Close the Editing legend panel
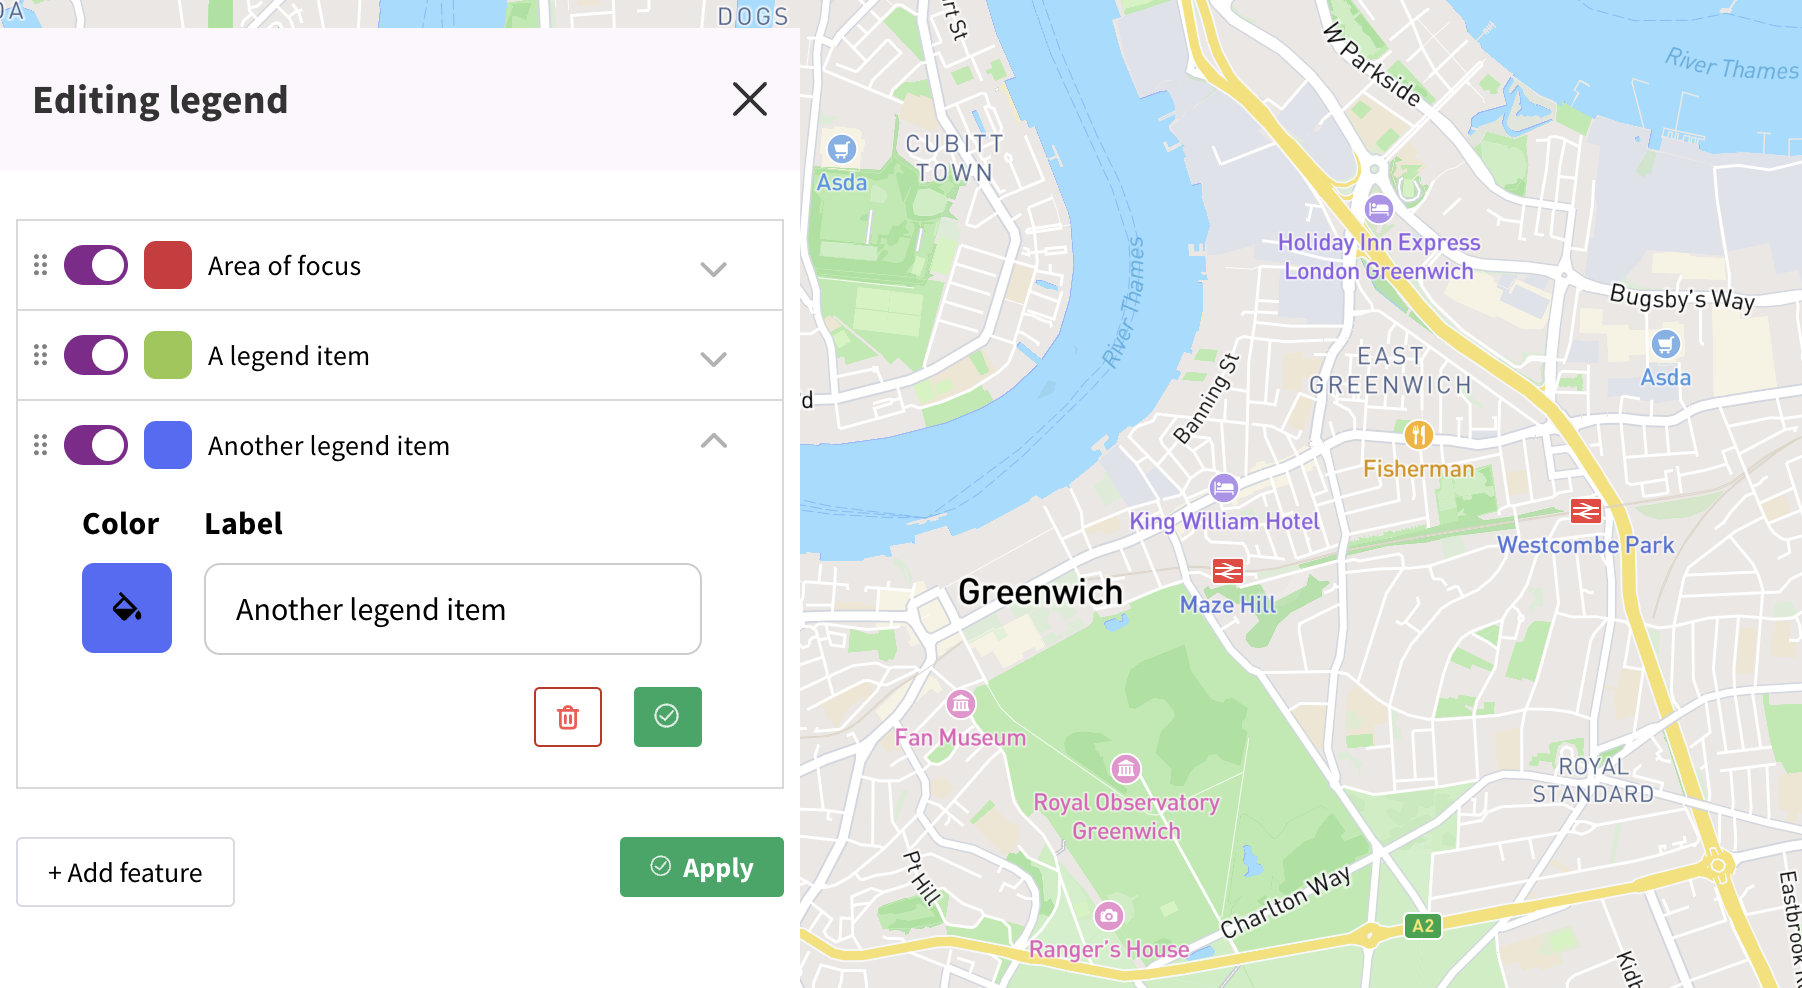Viewport: 1802px width, 988px height. point(749,99)
